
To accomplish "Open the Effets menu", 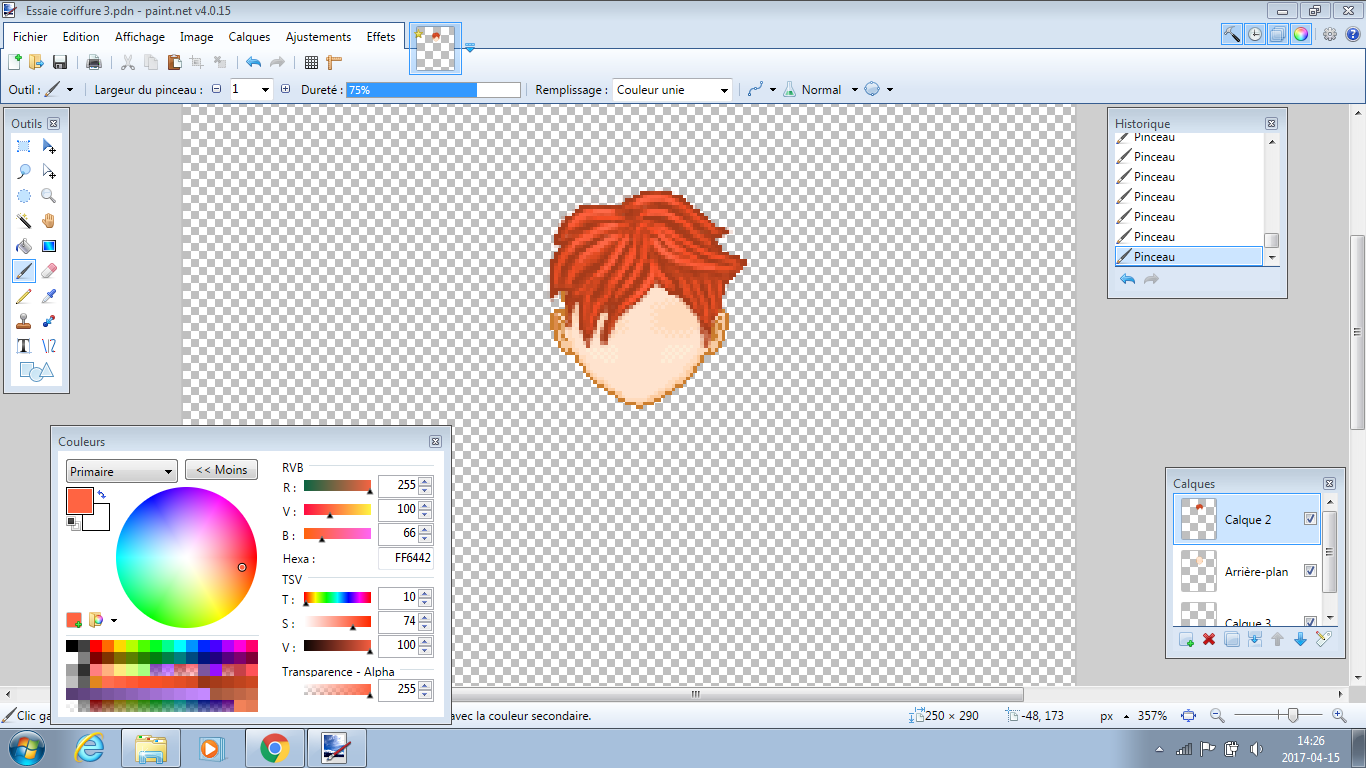I will pos(381,37).
